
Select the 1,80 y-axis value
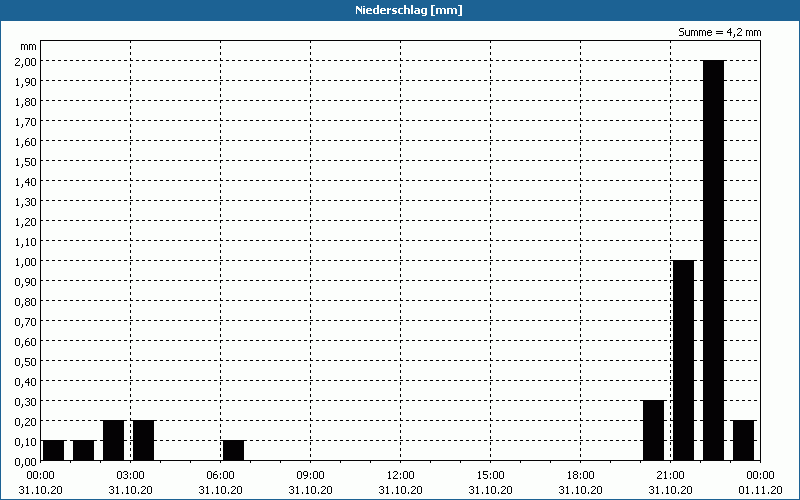tap(27, 102)
